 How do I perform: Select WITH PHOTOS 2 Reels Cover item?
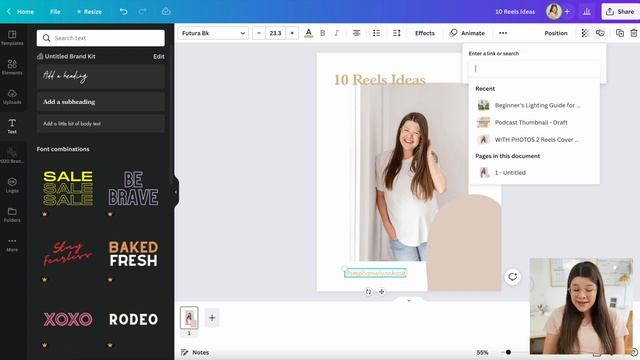(x=534, y=140)
